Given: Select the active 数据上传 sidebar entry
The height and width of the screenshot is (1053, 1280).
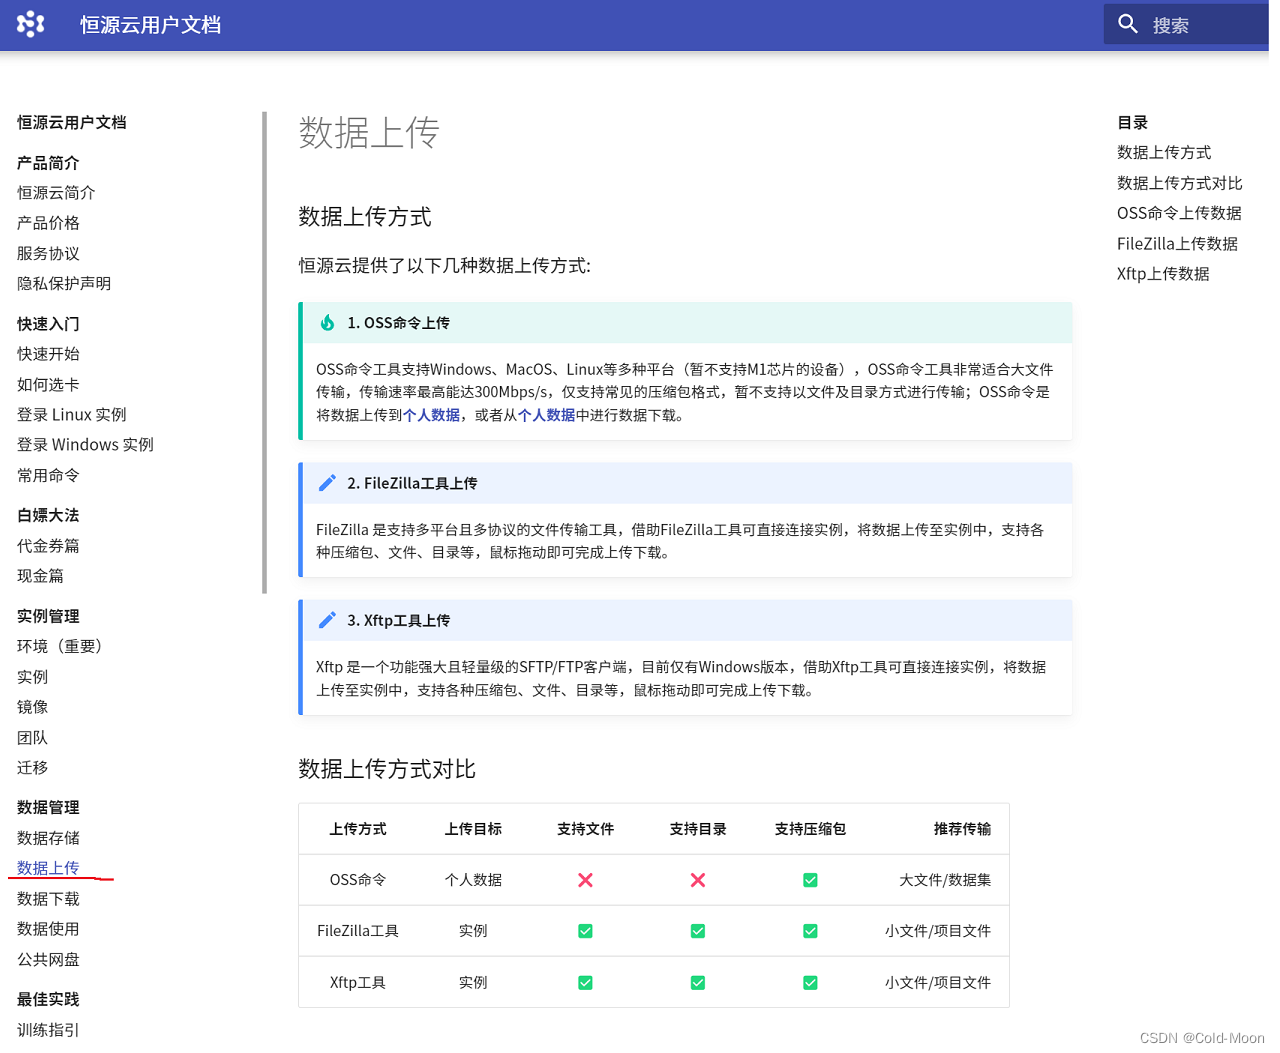Looking at the screenshot, I should (48, 868).
